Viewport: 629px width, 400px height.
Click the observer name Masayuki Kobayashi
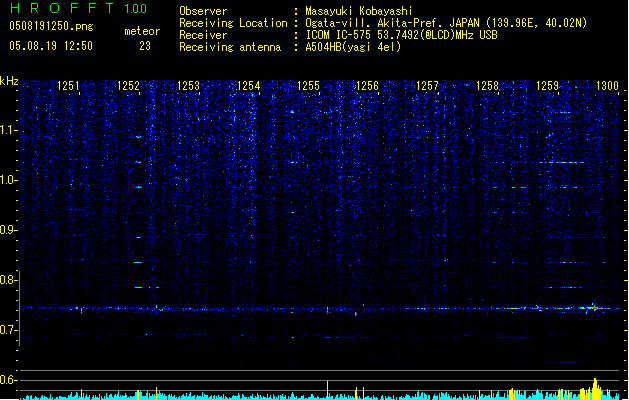[359, 11]
